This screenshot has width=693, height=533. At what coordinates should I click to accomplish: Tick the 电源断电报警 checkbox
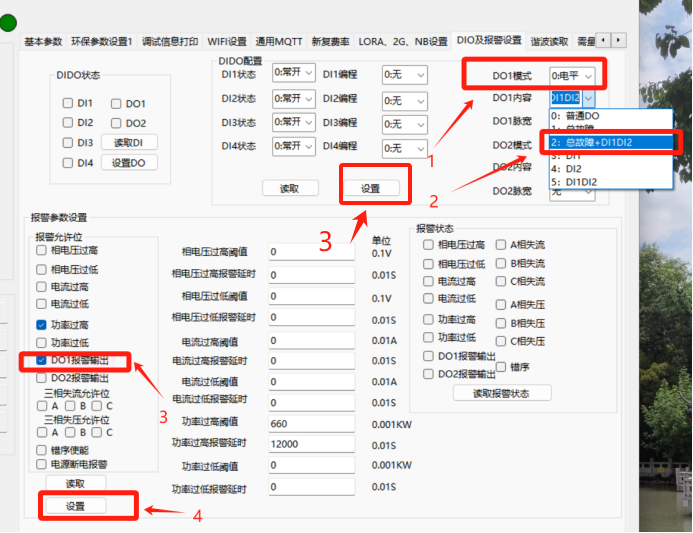click(41, 464)
